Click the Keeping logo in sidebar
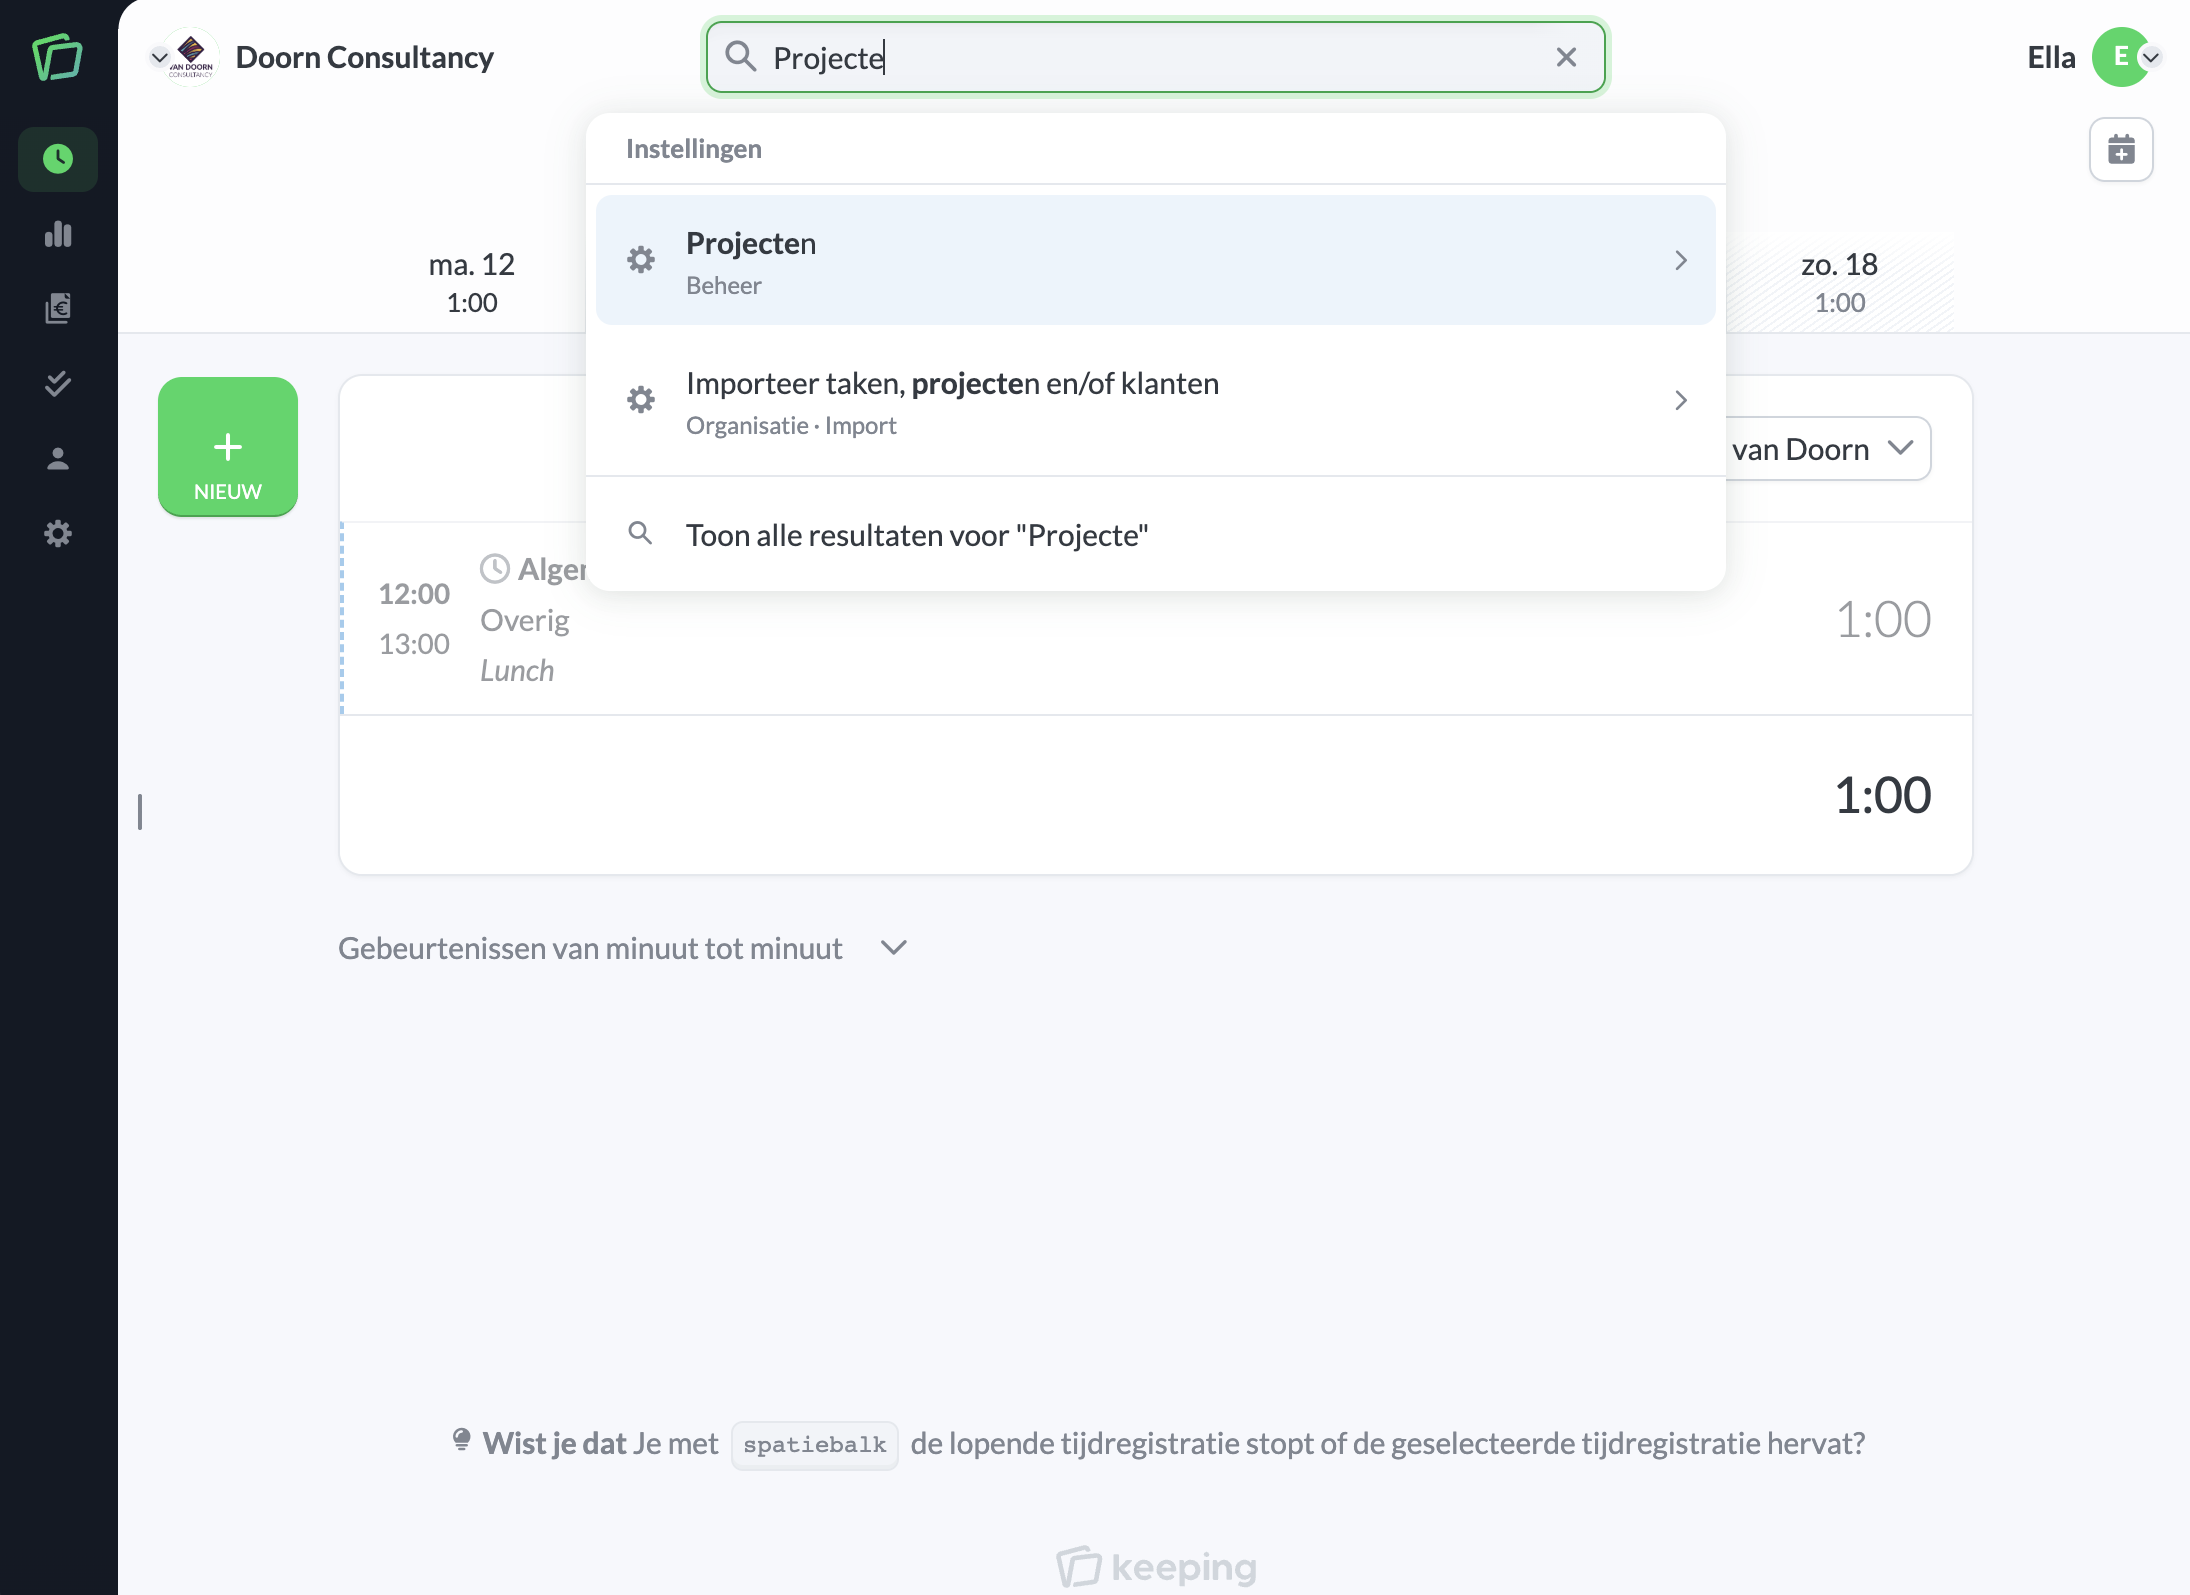This screenshot has width=2190, height=1595. [57, 57]
